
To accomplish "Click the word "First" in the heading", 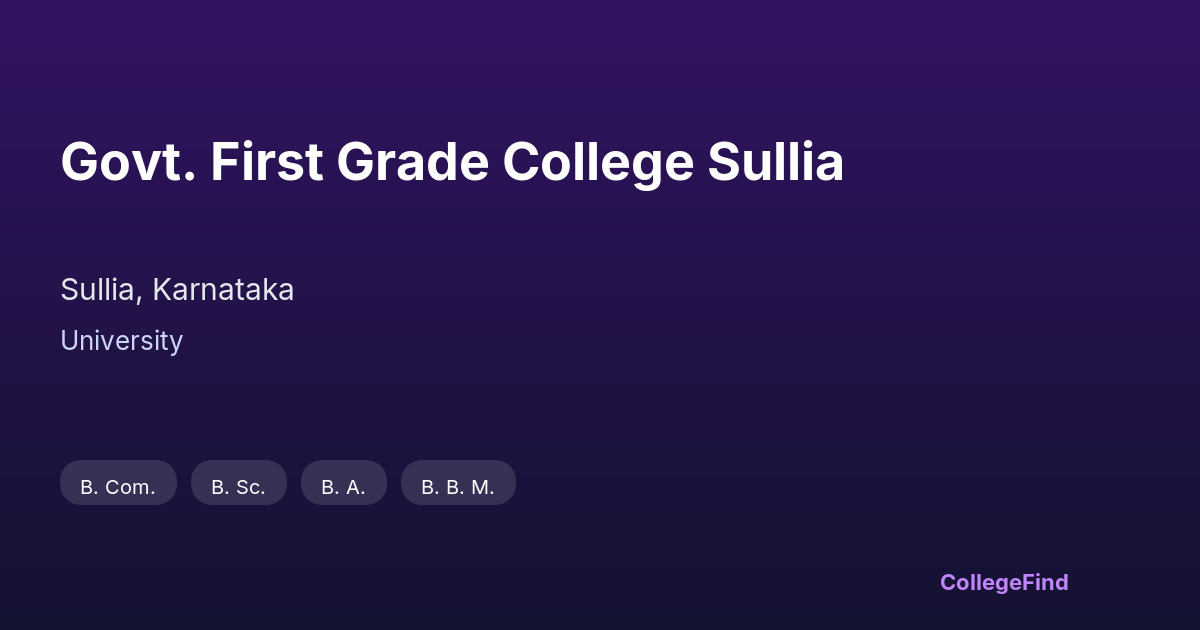I will [266, 162].
